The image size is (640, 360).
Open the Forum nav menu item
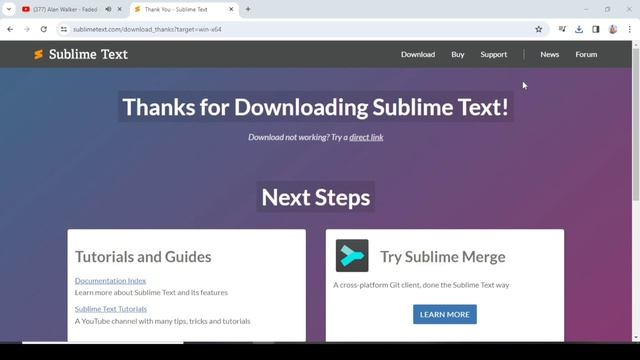586,54
